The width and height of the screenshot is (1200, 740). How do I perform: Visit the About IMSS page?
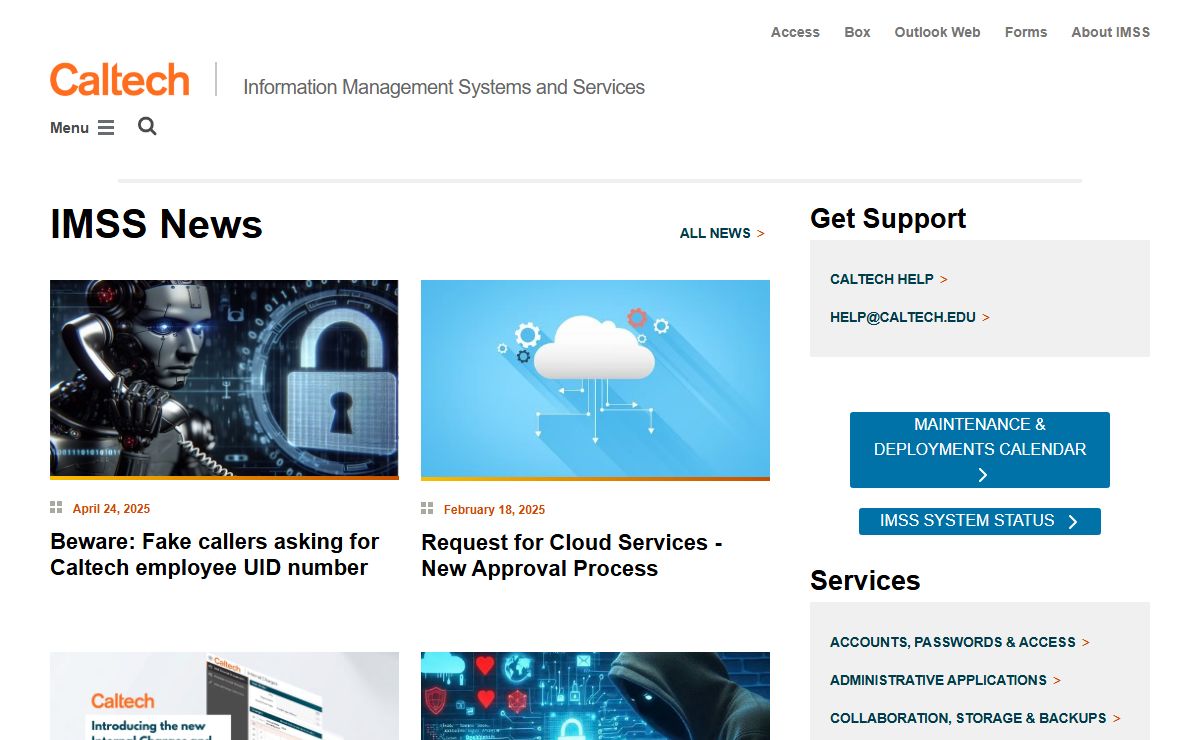click(1110, 32)
